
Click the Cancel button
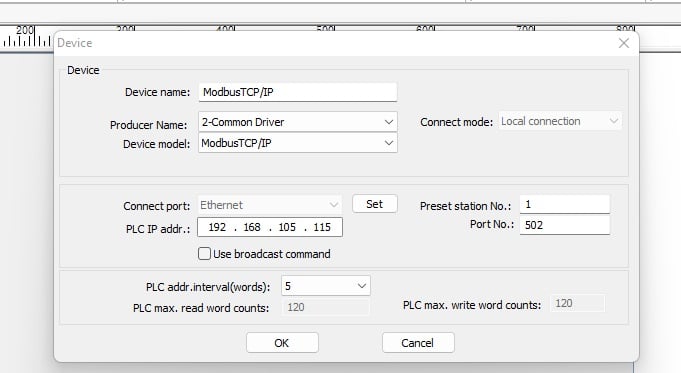[418, 343]
